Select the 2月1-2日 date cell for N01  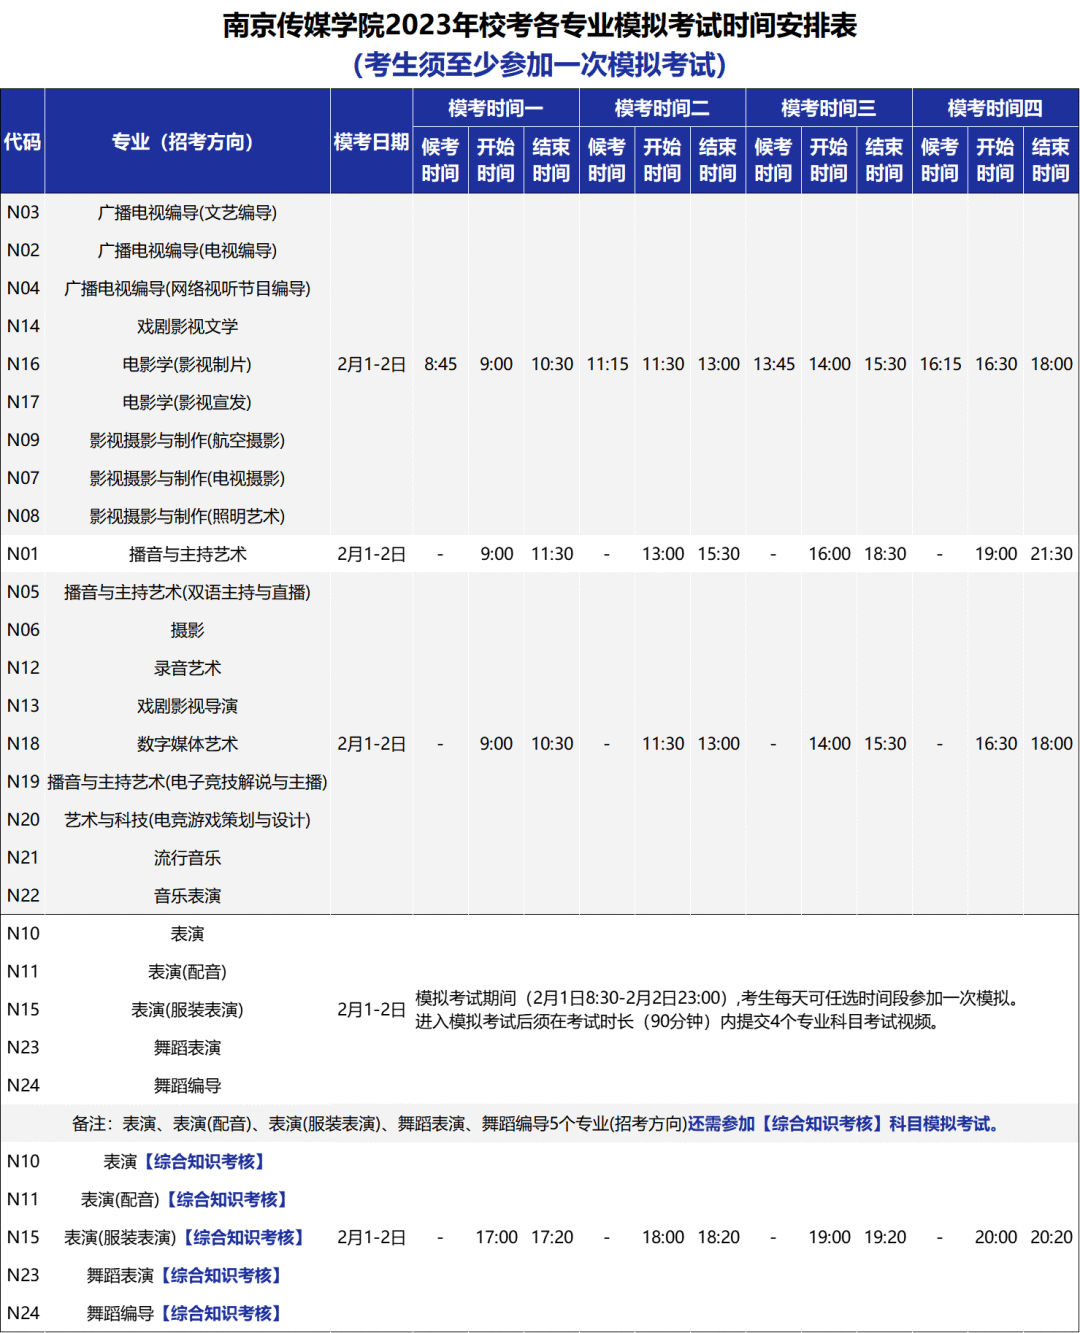pos(373,553)
